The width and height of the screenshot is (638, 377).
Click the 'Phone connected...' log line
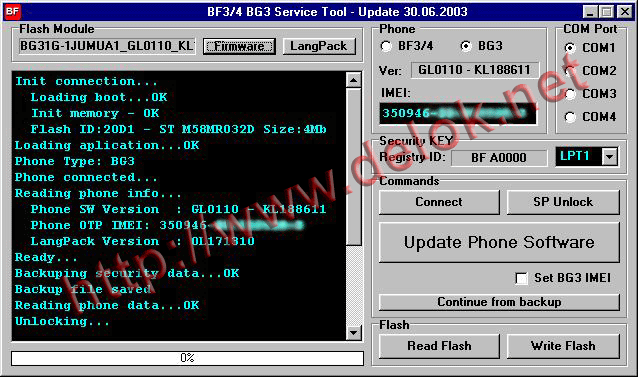click(86, 177)
